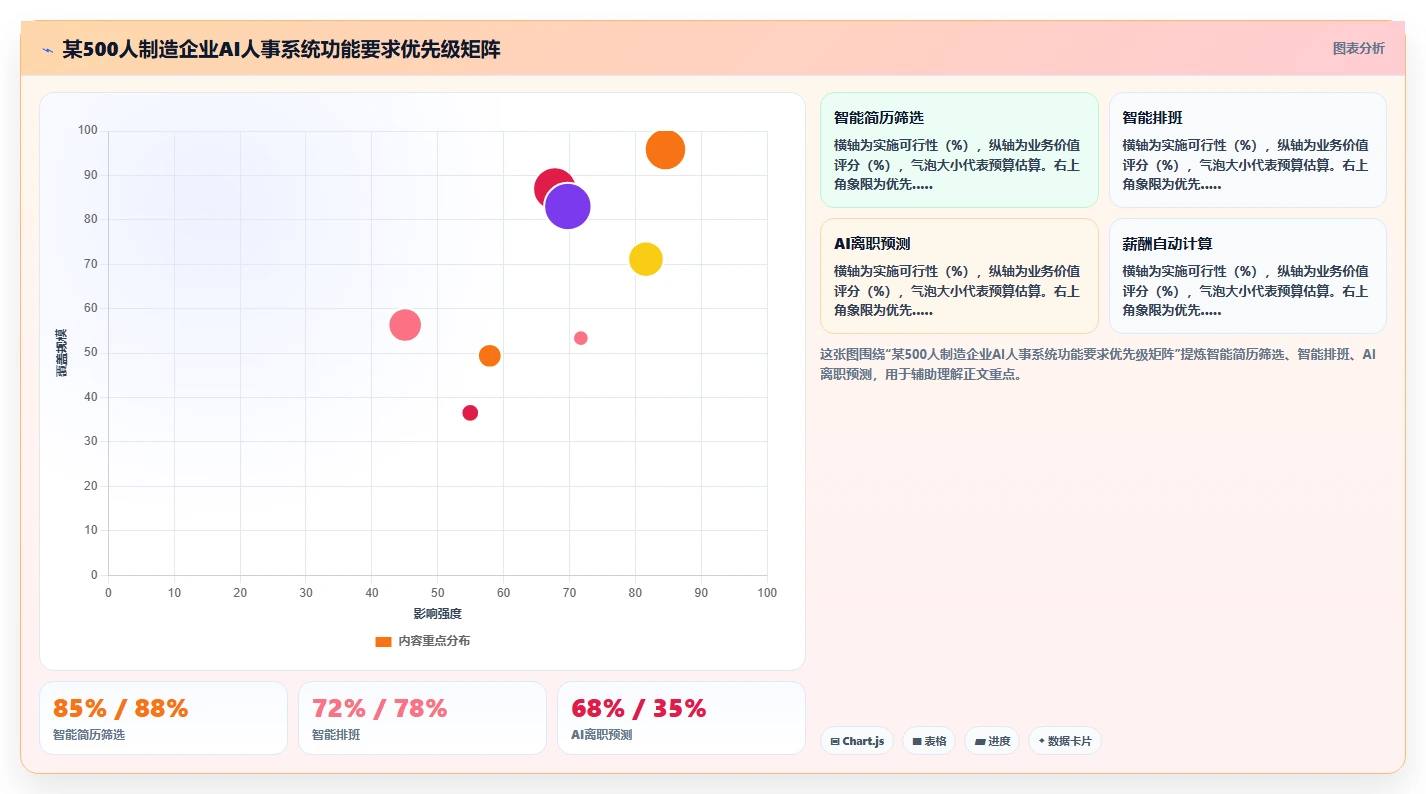Viewport: 1426px width, 794px height.
Task: Open the AI离职预测 info card
Action: (959, 276)
